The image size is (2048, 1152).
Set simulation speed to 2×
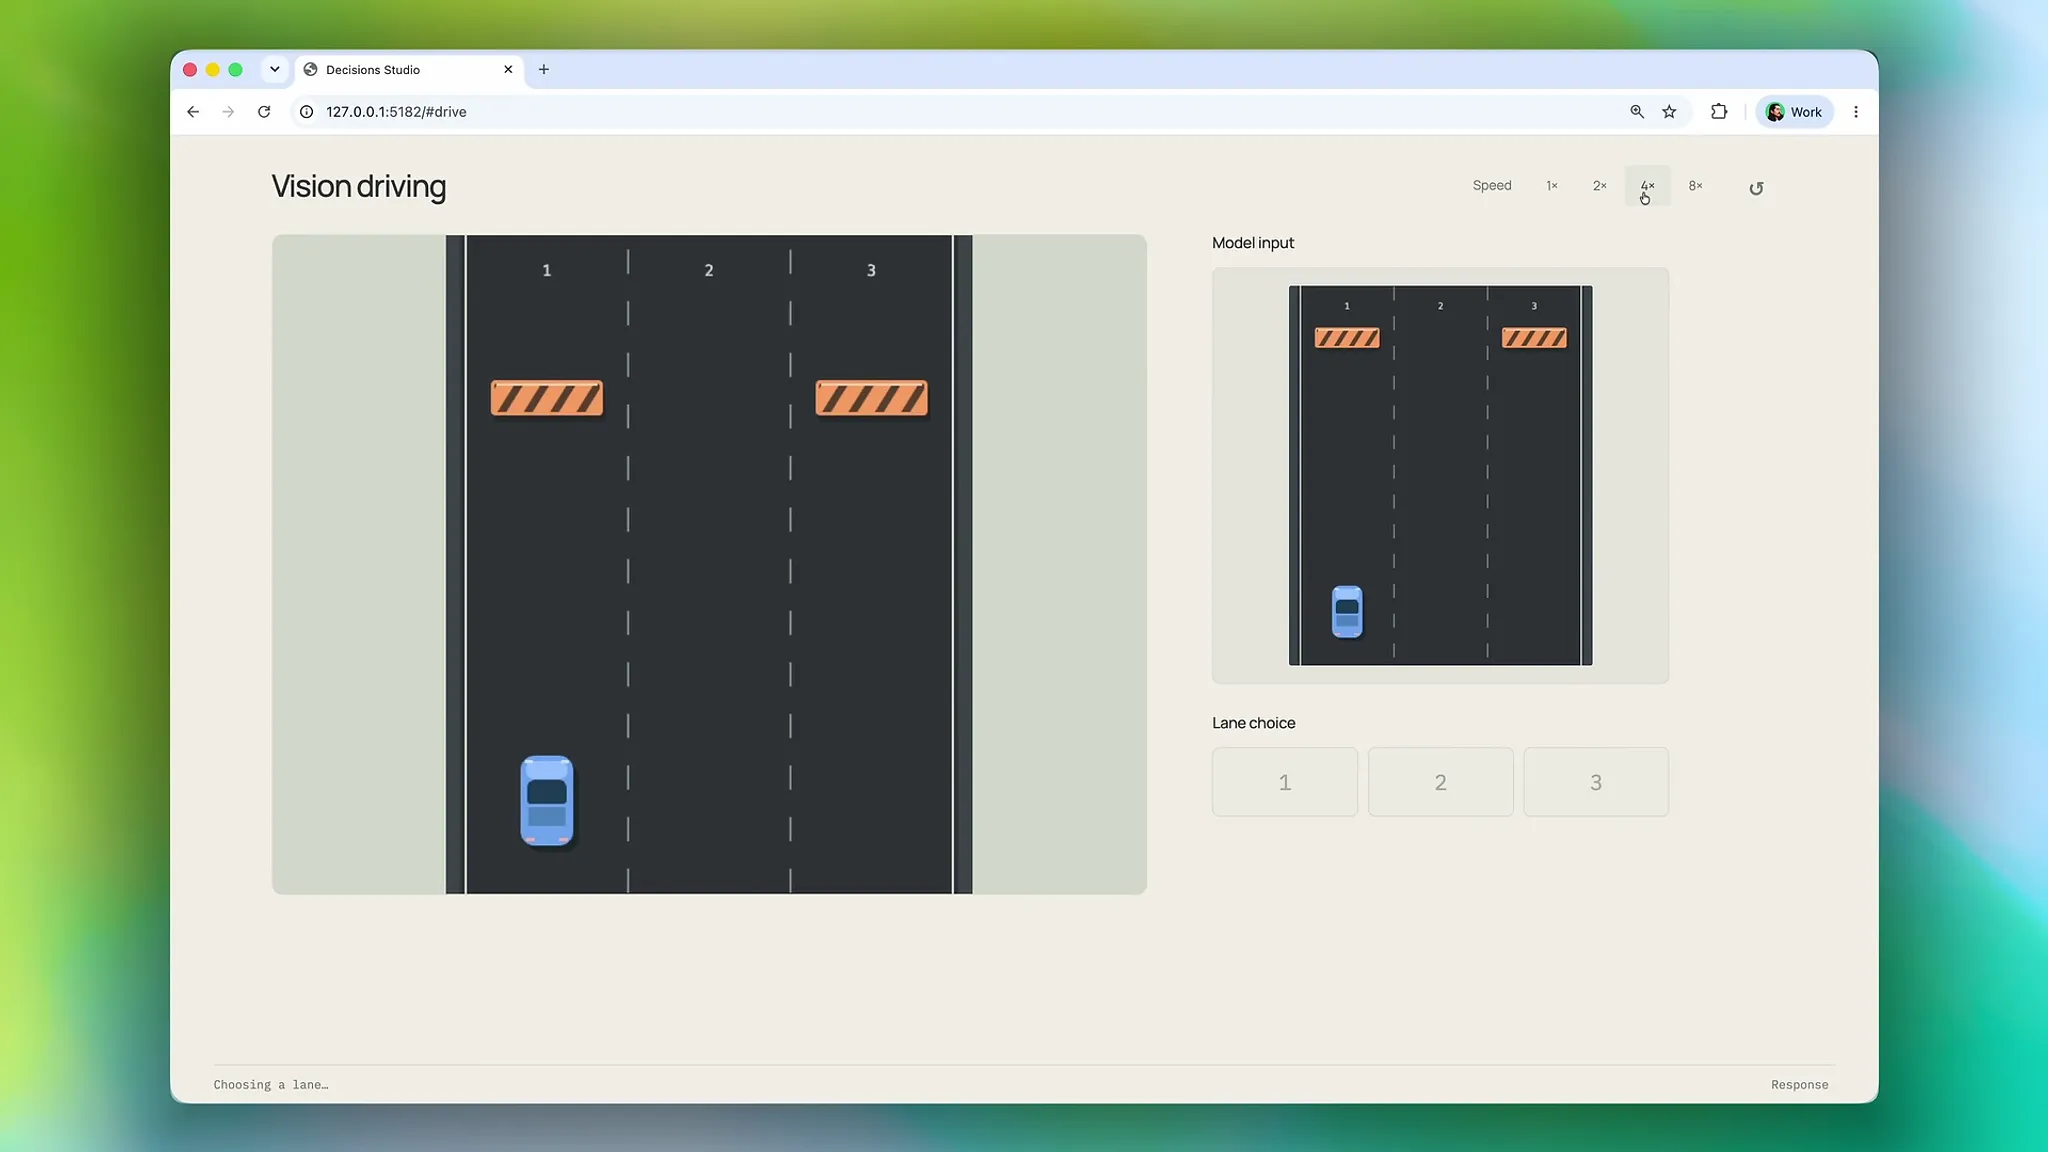click(x=1600, y=186)
